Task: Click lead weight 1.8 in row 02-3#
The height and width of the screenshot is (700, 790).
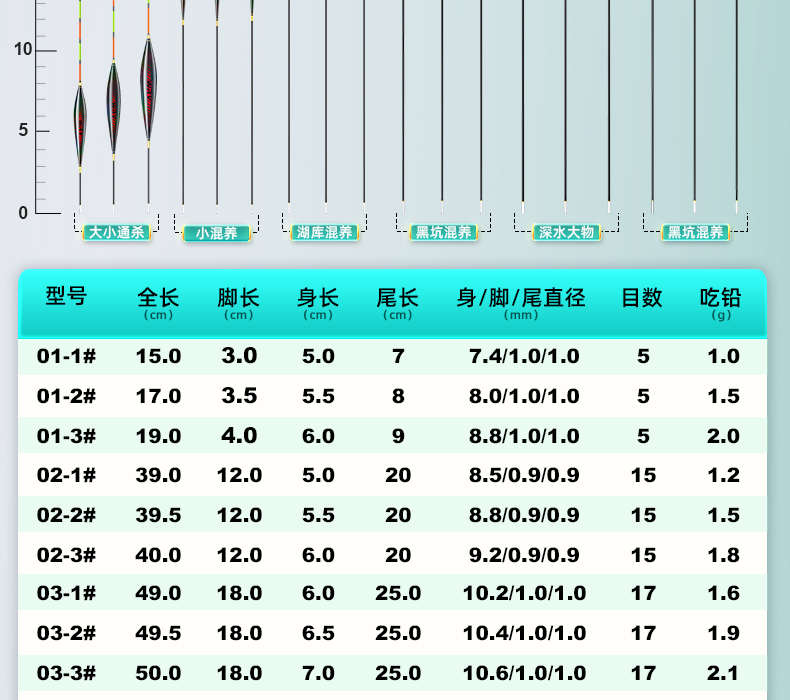Action: (723, 555)
